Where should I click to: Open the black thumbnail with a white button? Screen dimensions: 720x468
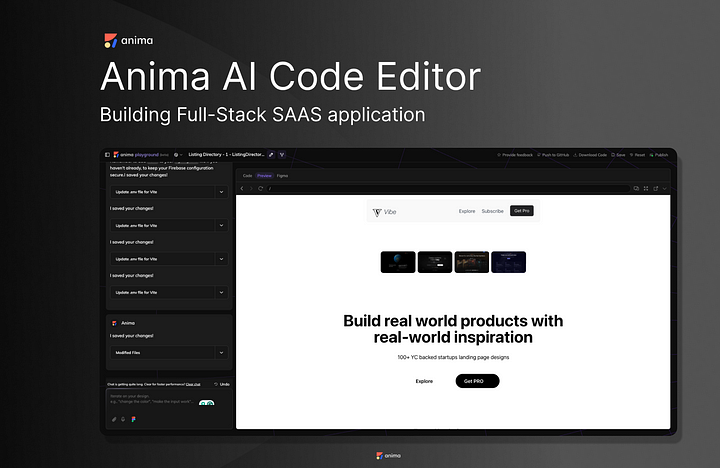pyautogui.click(x=435, y=262)
